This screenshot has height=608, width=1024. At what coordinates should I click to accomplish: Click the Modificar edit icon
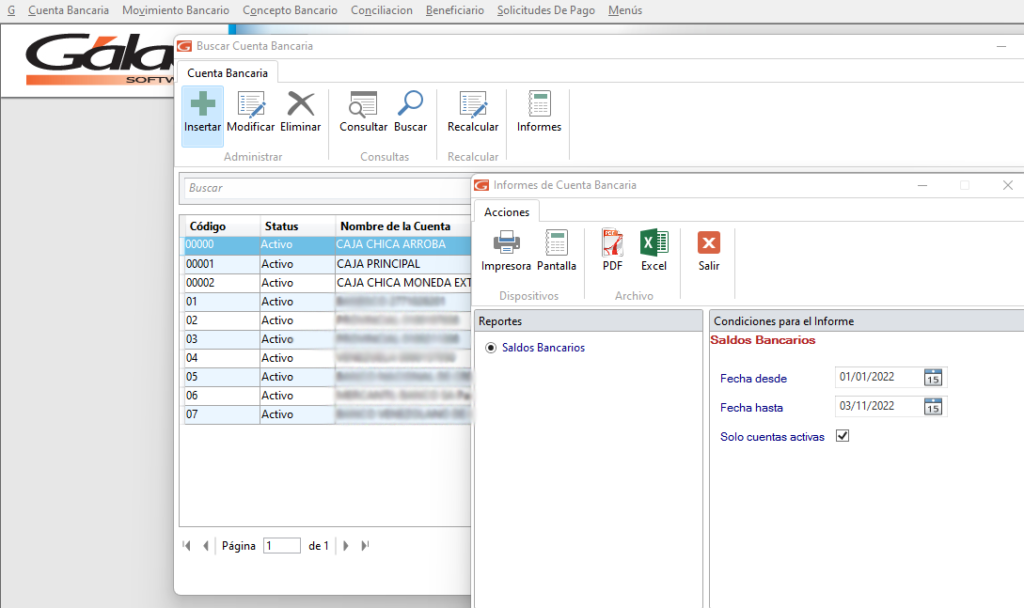250,105
